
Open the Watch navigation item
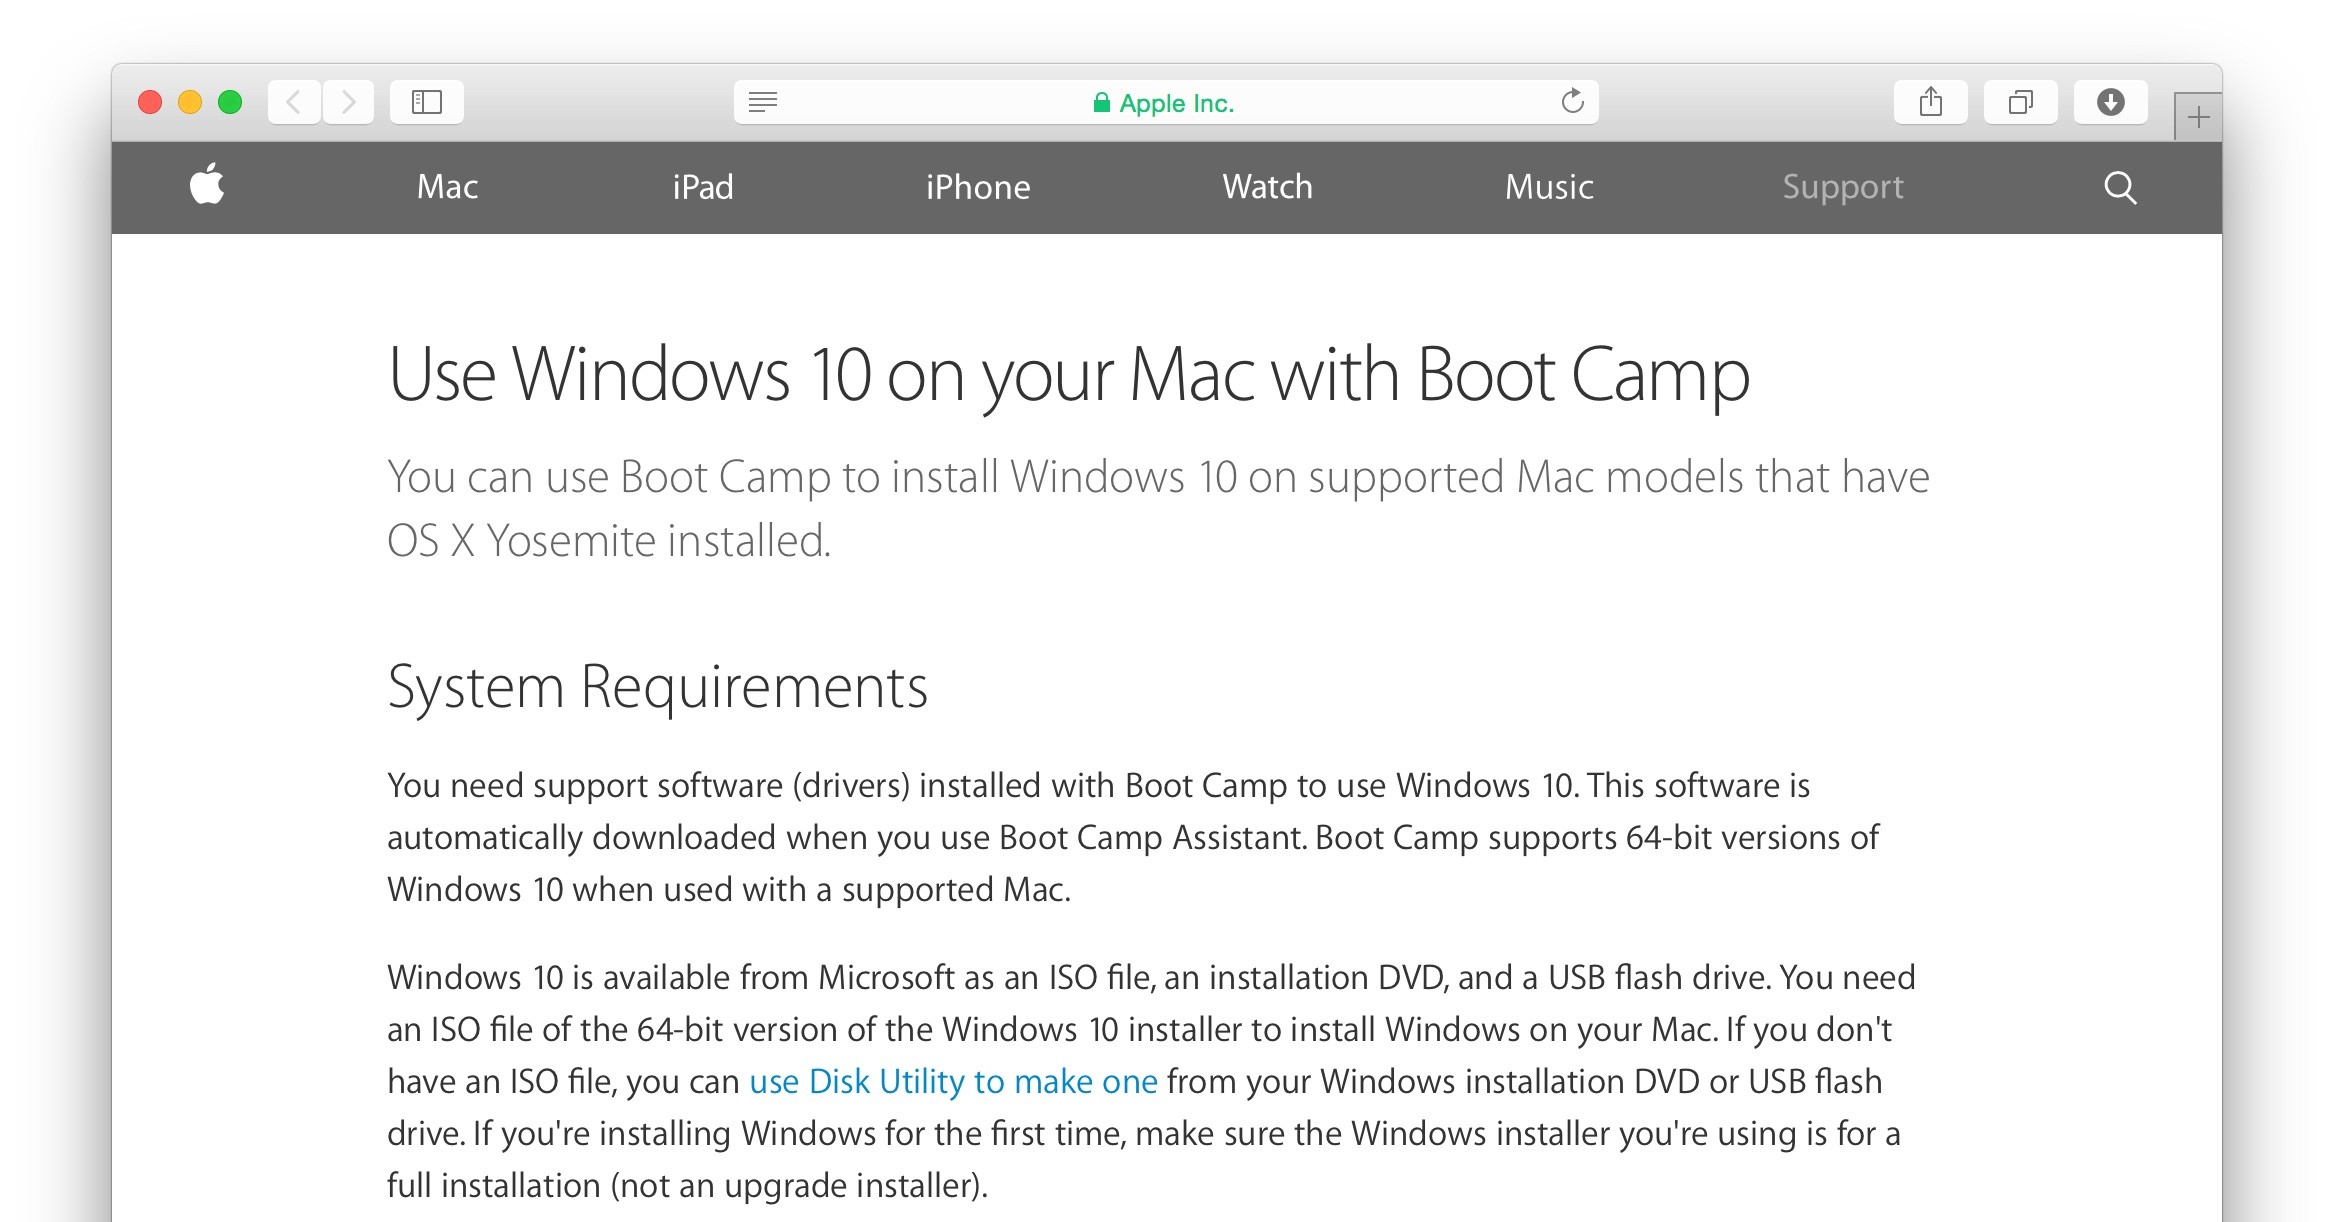(x=1267, y=187)
